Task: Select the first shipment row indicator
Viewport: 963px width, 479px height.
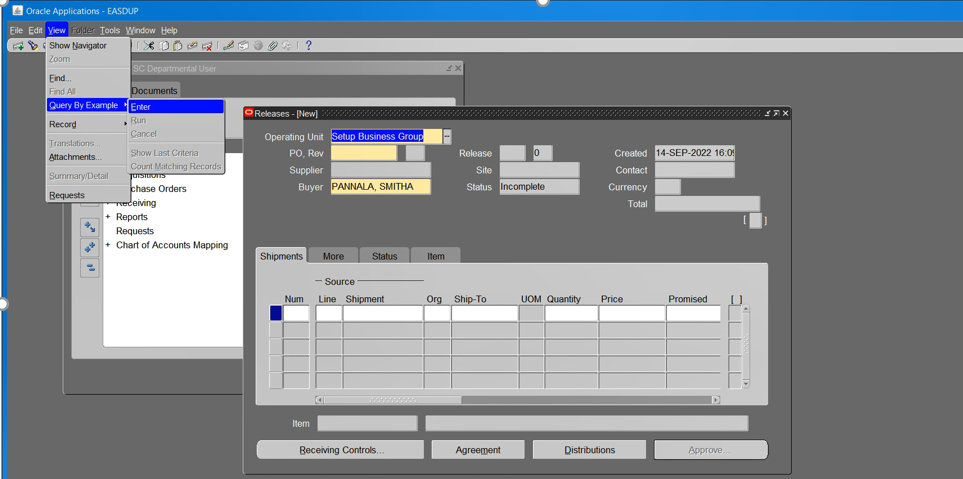Action: tap(276, 313)
